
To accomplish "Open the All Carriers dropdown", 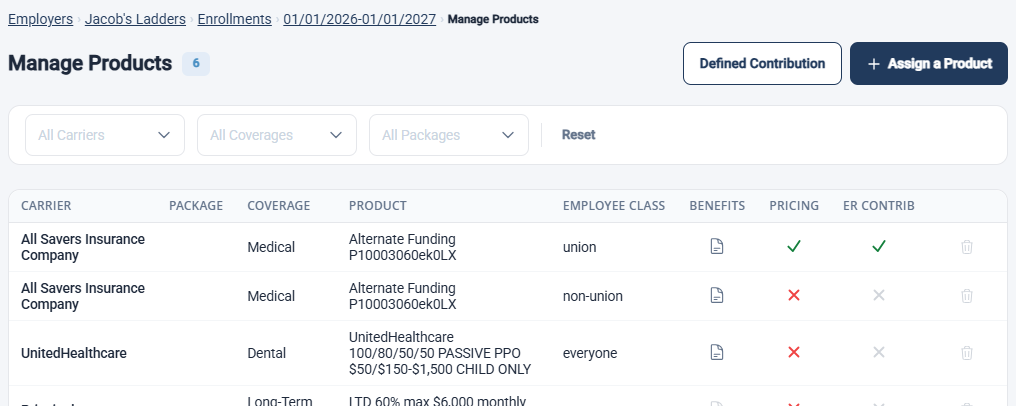I will point(105,135).
